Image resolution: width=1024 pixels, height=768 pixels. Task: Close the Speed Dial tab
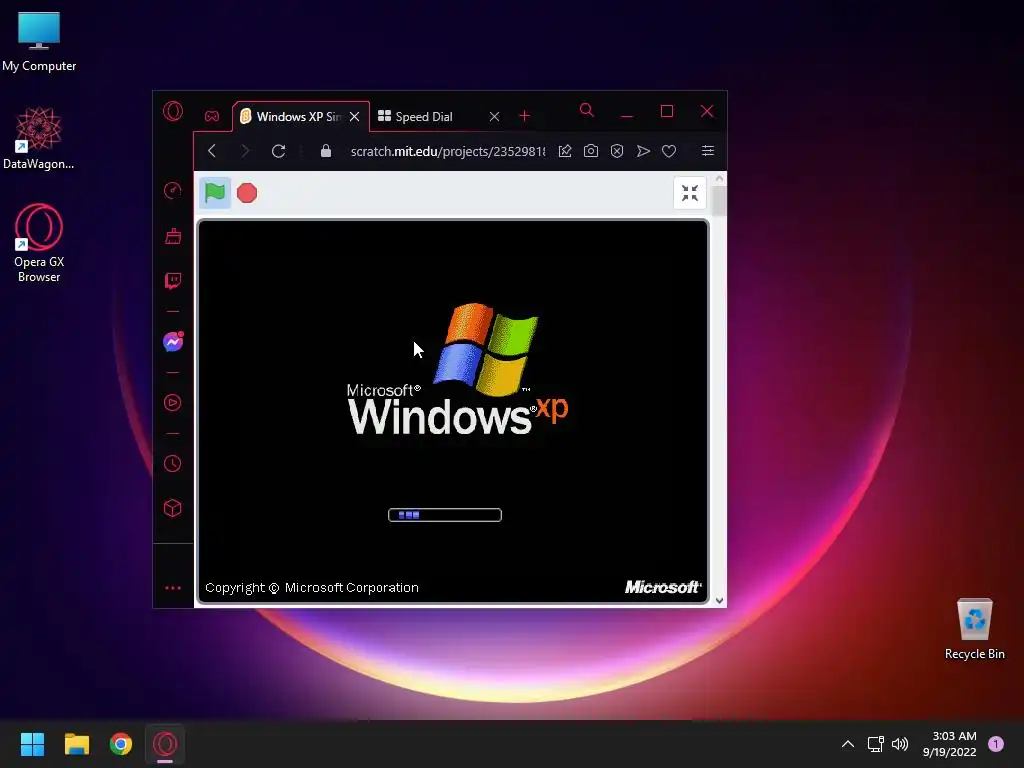(x=494, y=116)
